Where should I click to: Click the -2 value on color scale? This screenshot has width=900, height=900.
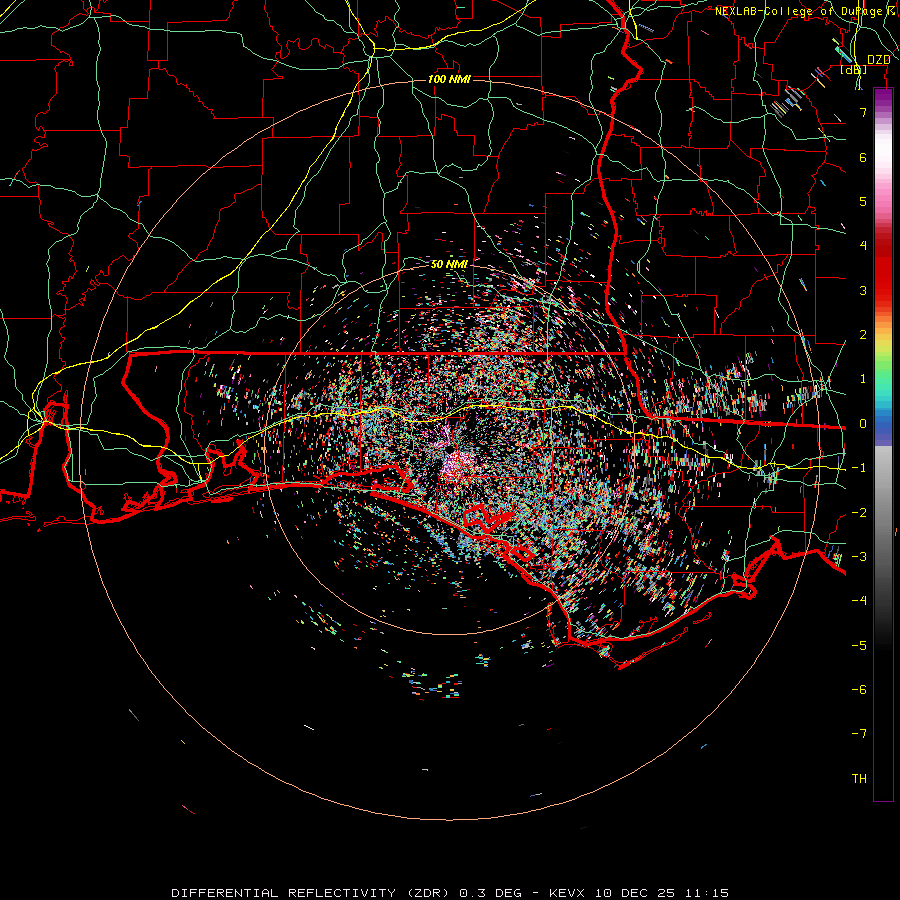point(859,513)
